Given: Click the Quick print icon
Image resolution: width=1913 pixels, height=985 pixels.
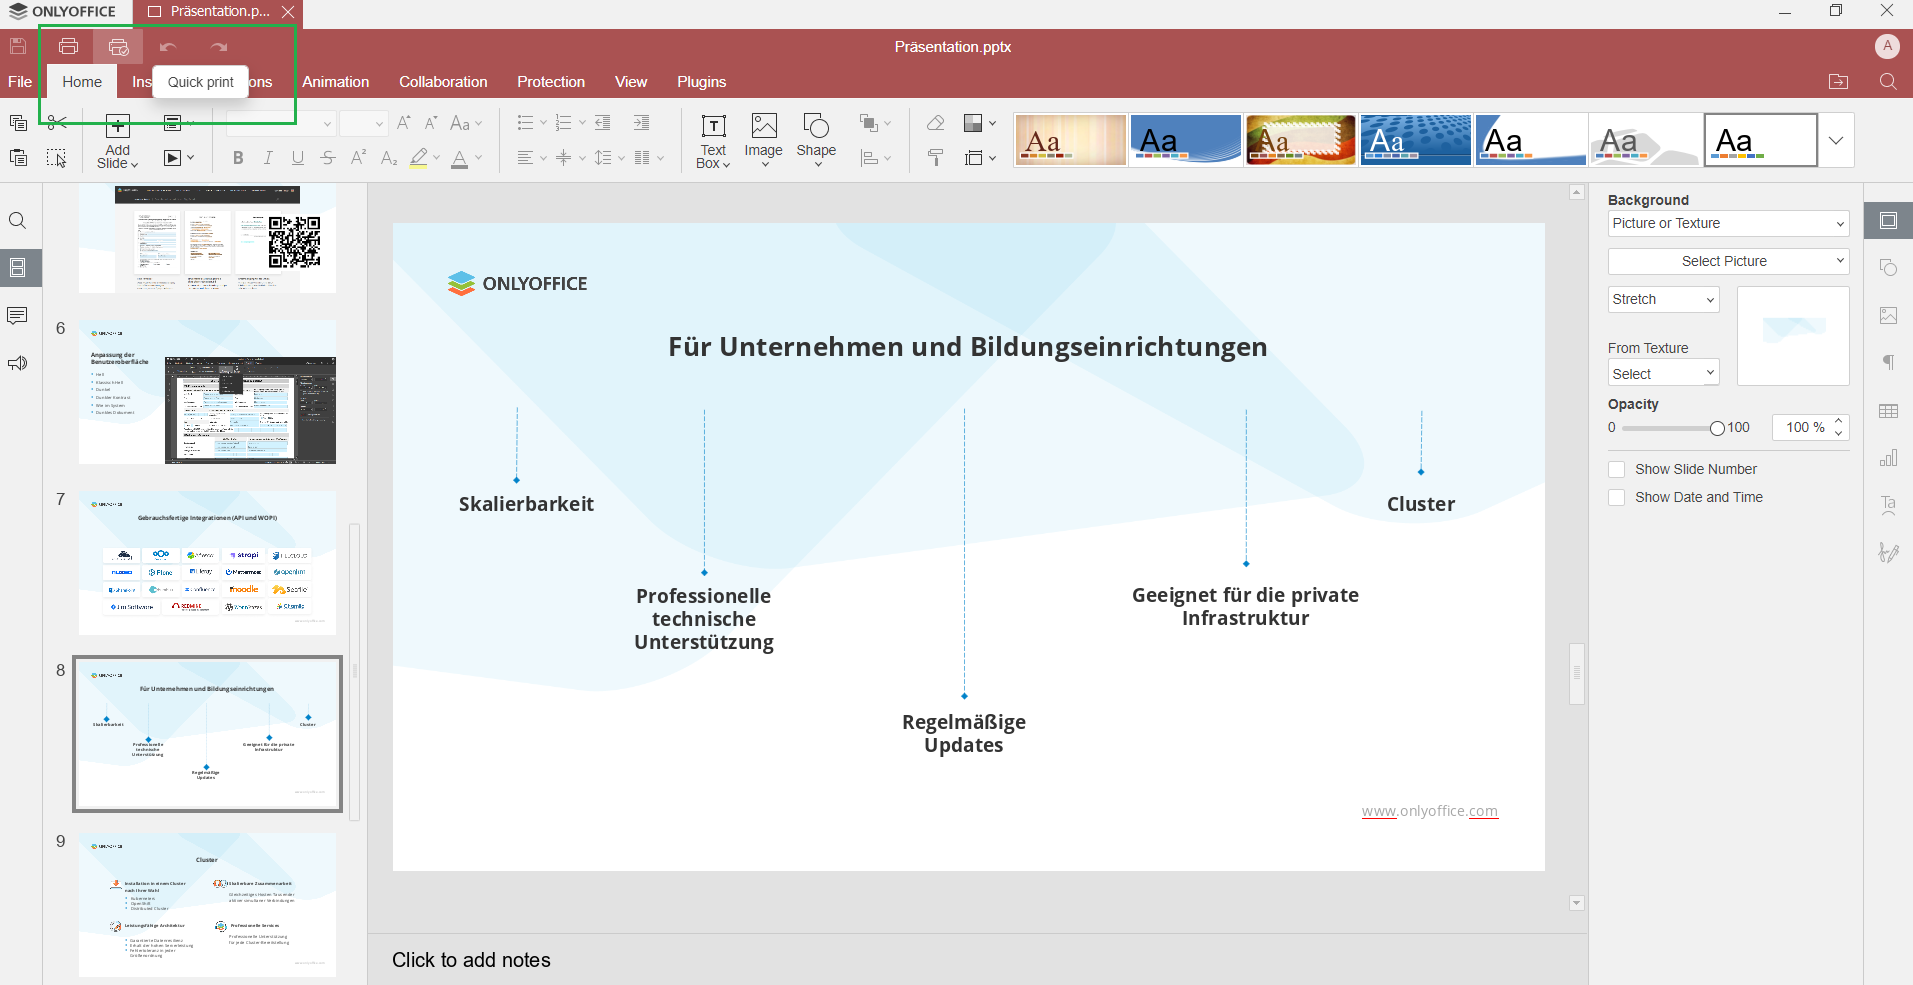Looking at the screenshot, I should (x=118, y=47).
